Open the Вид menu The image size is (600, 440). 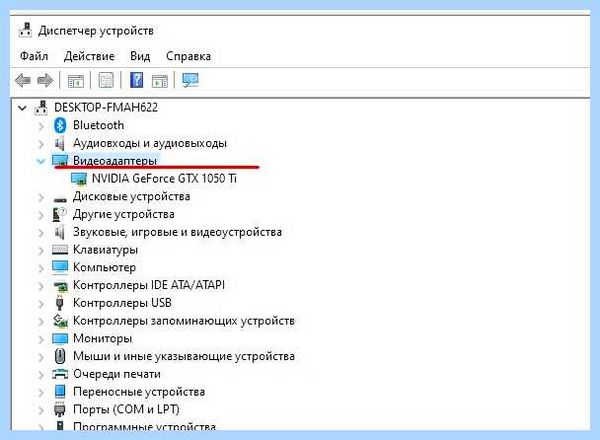140,56
